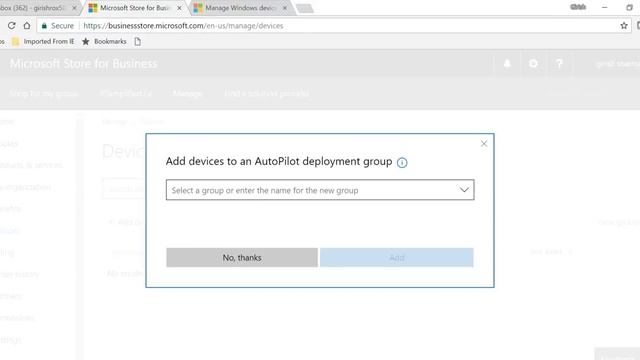The height and width of the screenshot is (360, 640).
Task: Open the group selection dropdown arrow
Action: (464, 190)
